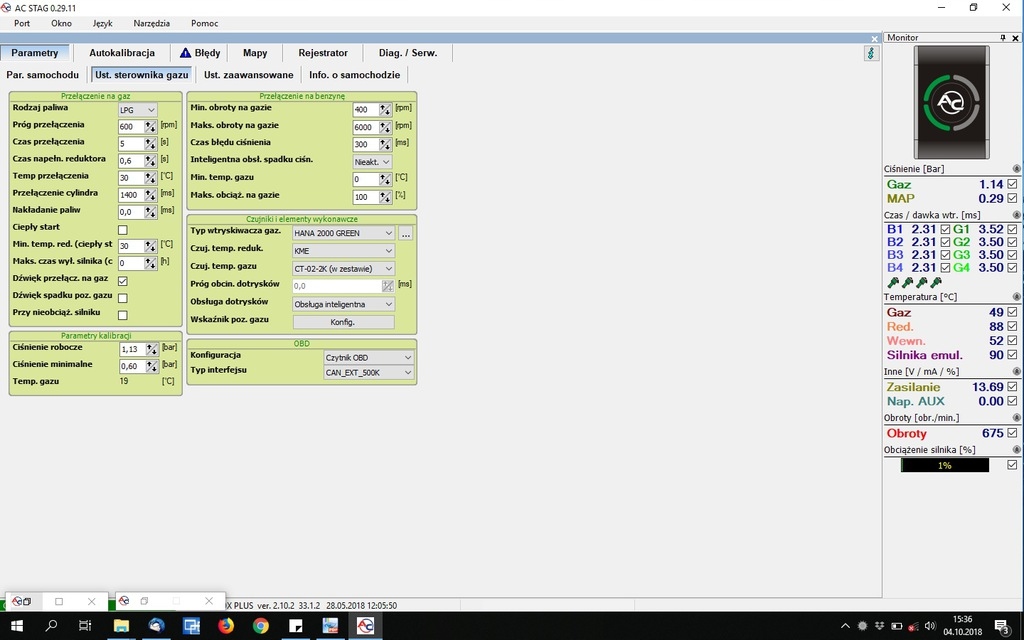The height and width of the screenshot is (640, 1024).
Task: Open Inteligentna obsł. spadku ciśn. dropdown
Action: [x=372, y=161]
